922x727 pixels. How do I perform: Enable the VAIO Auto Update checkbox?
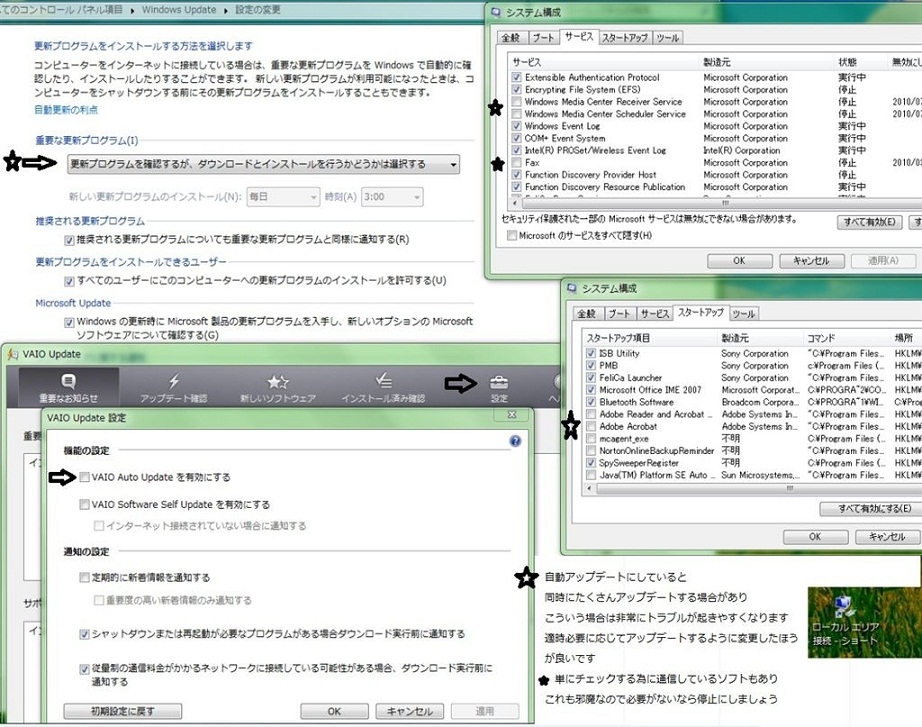tap(85, 478)
